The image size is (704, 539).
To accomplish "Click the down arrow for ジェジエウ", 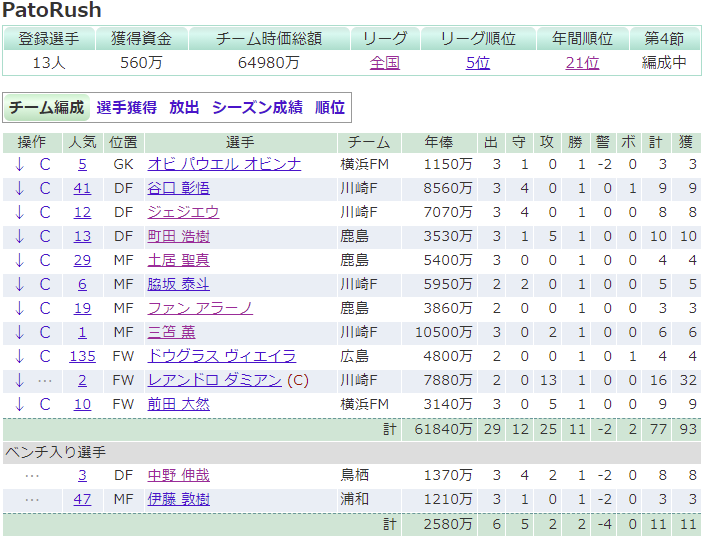I will [19, 212].
